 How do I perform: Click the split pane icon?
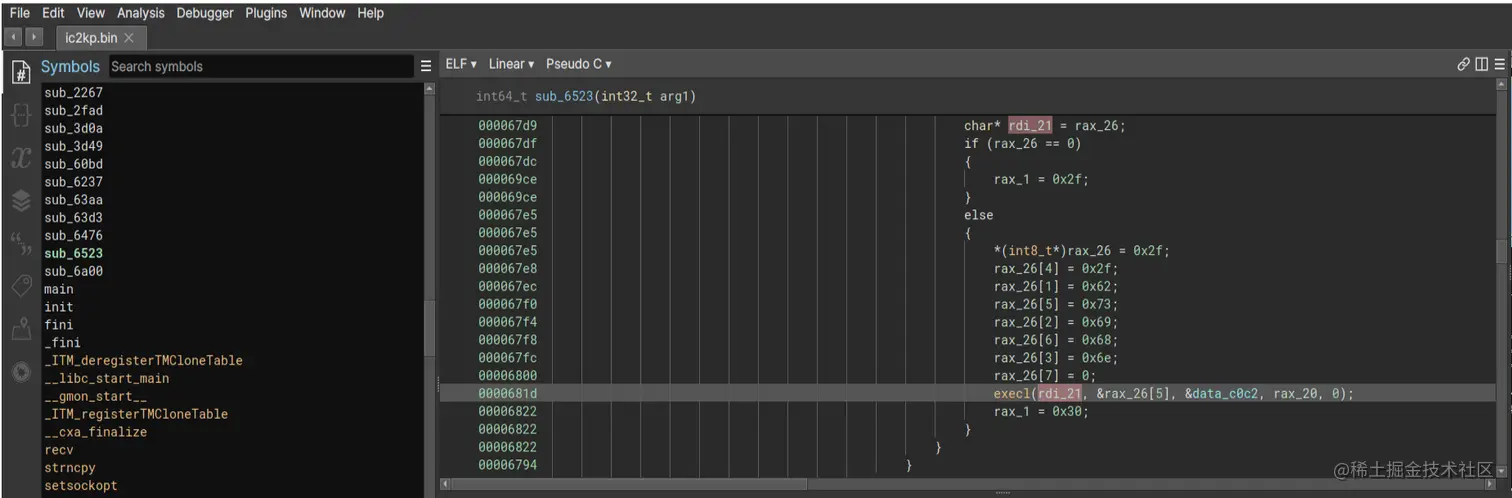(1481, 64)
